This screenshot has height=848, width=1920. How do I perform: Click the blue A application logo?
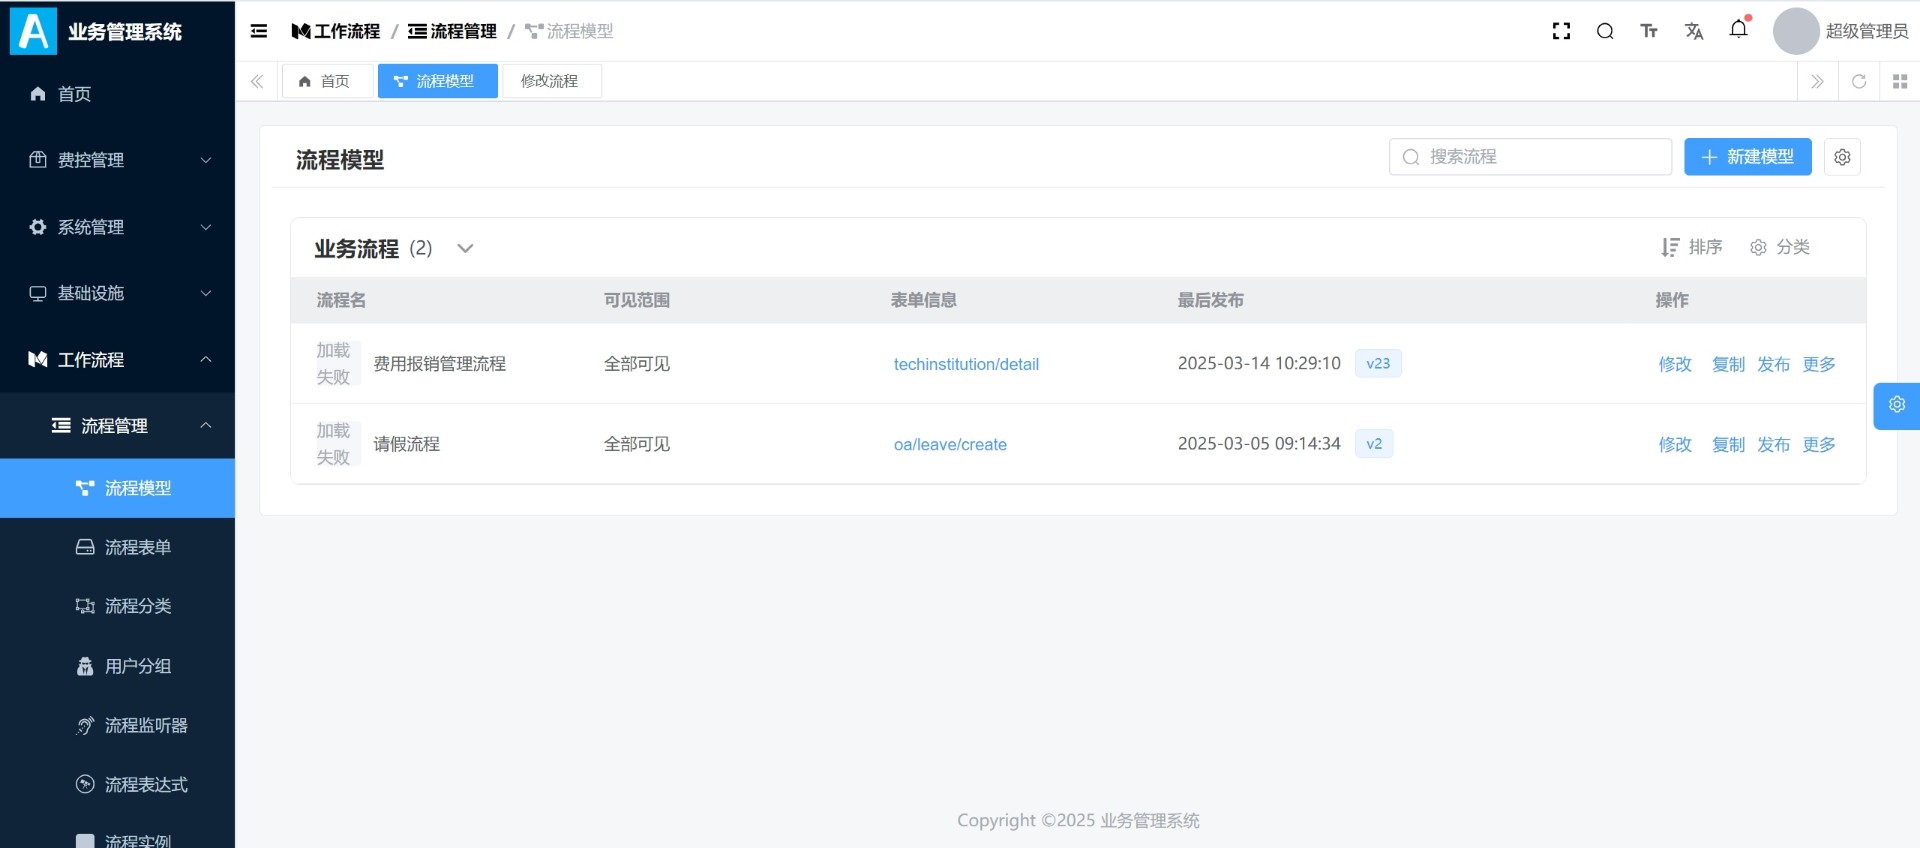tap(33, 31)
